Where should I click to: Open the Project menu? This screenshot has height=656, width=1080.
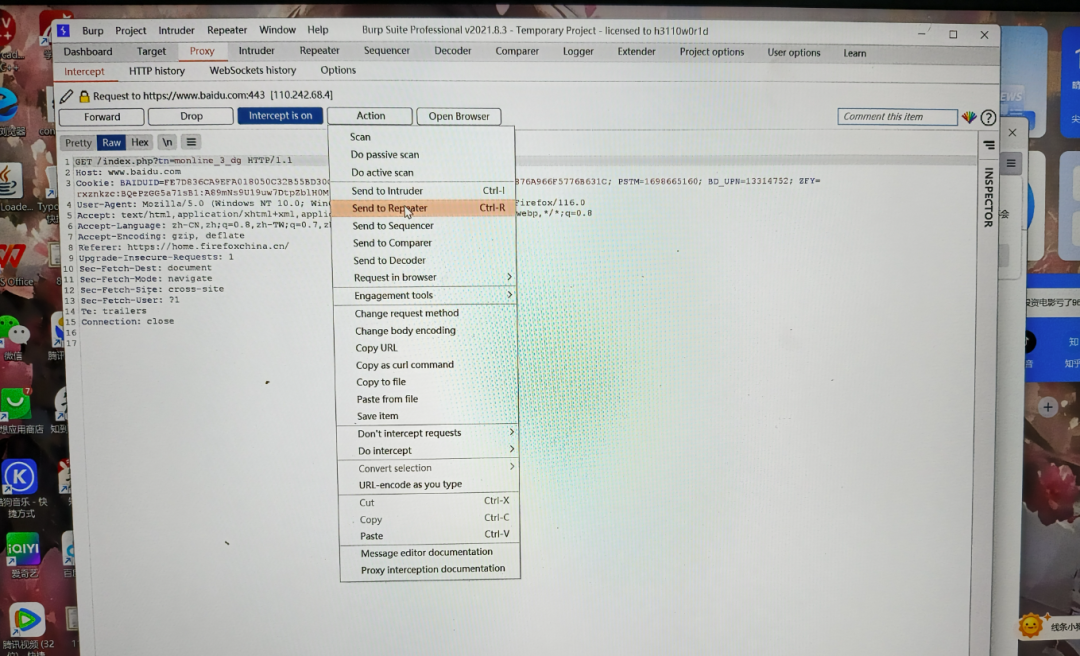tap(131, 30)
